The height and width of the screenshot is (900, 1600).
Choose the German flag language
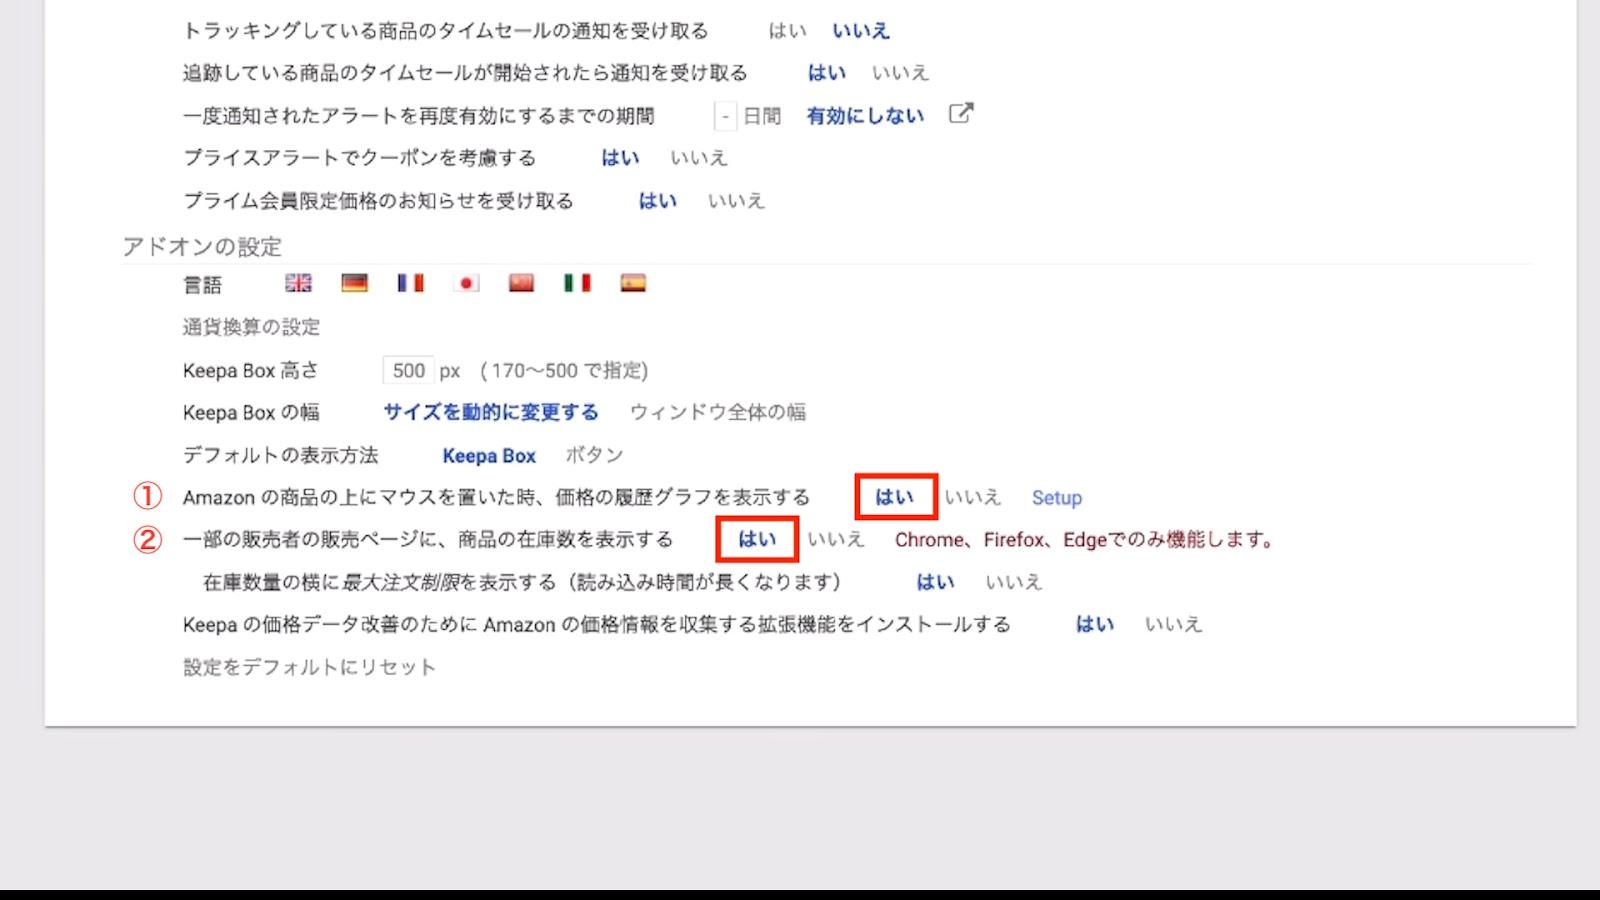coord(354,283)
